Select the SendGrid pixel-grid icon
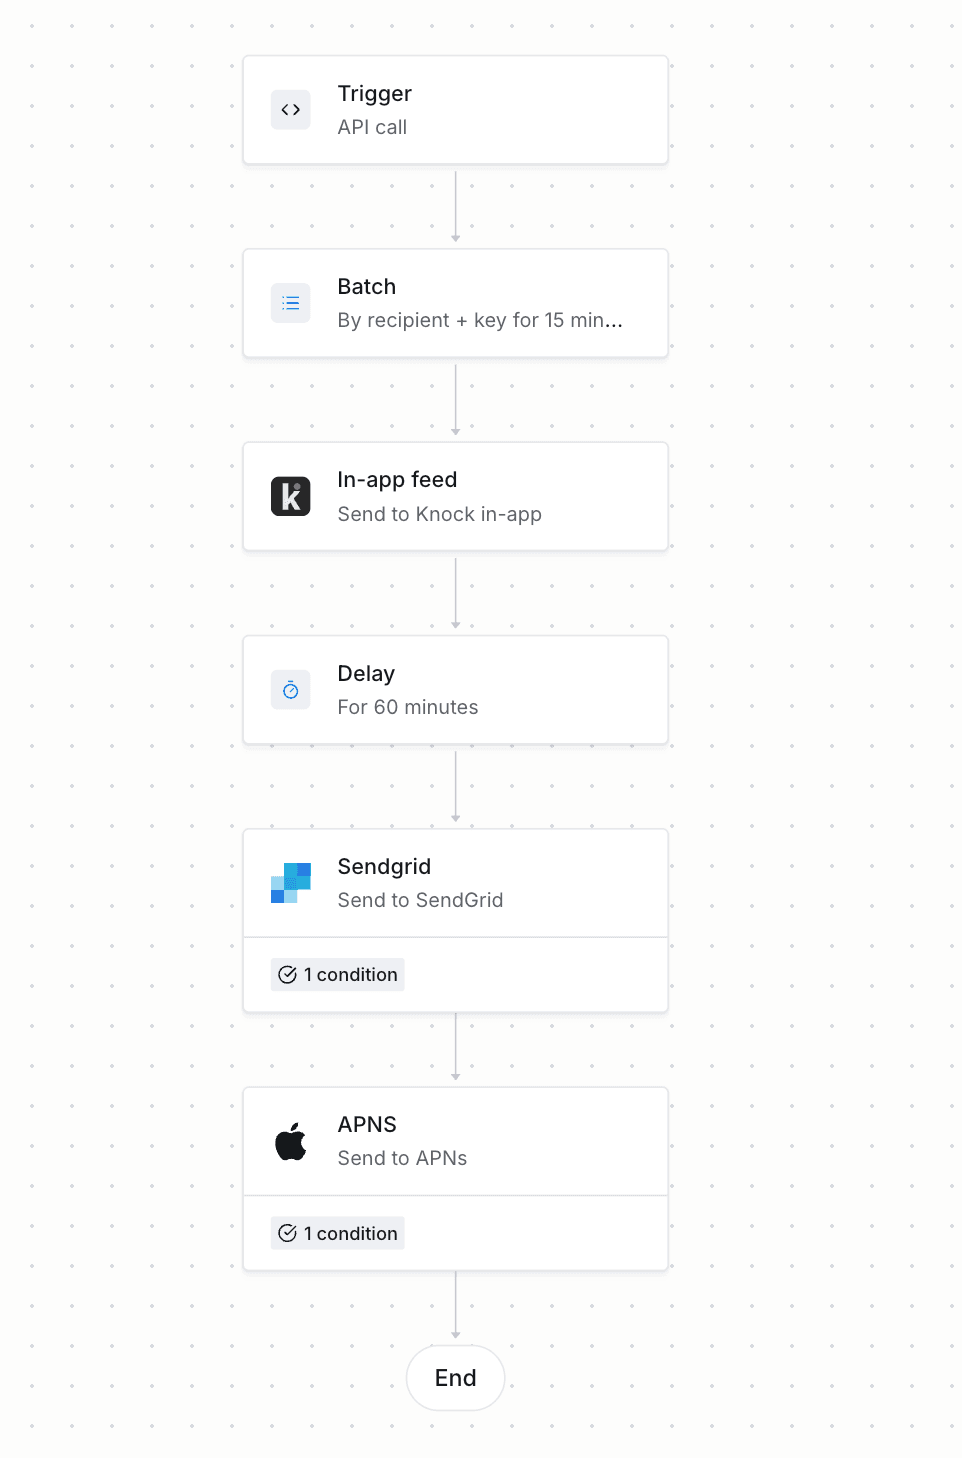This screenshot has width=962, height=1458. tap(290, 882)
